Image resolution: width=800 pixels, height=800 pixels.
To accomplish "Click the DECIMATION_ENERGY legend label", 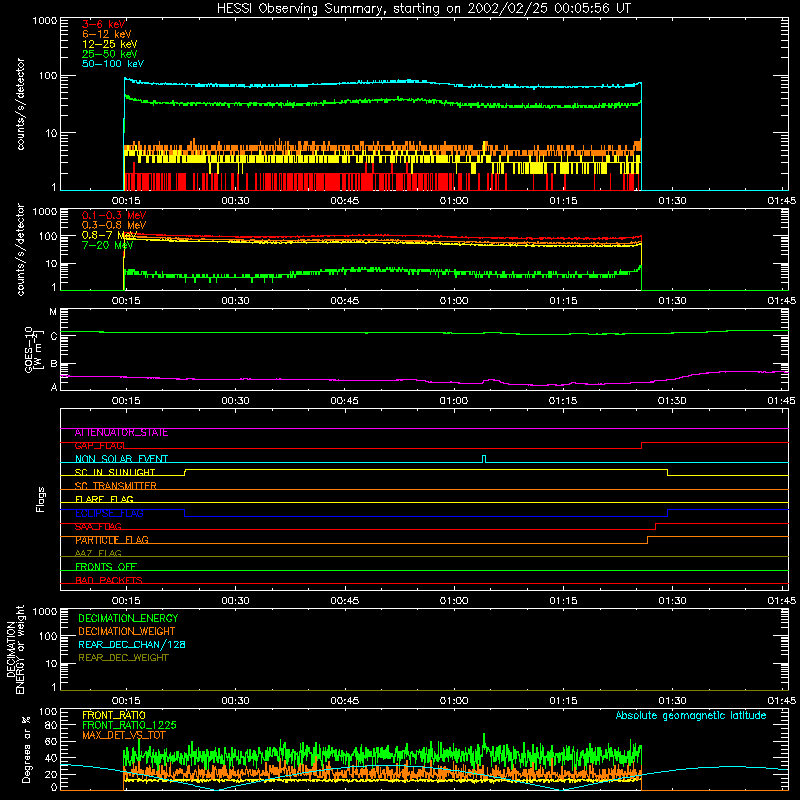I will click(128, 618).
